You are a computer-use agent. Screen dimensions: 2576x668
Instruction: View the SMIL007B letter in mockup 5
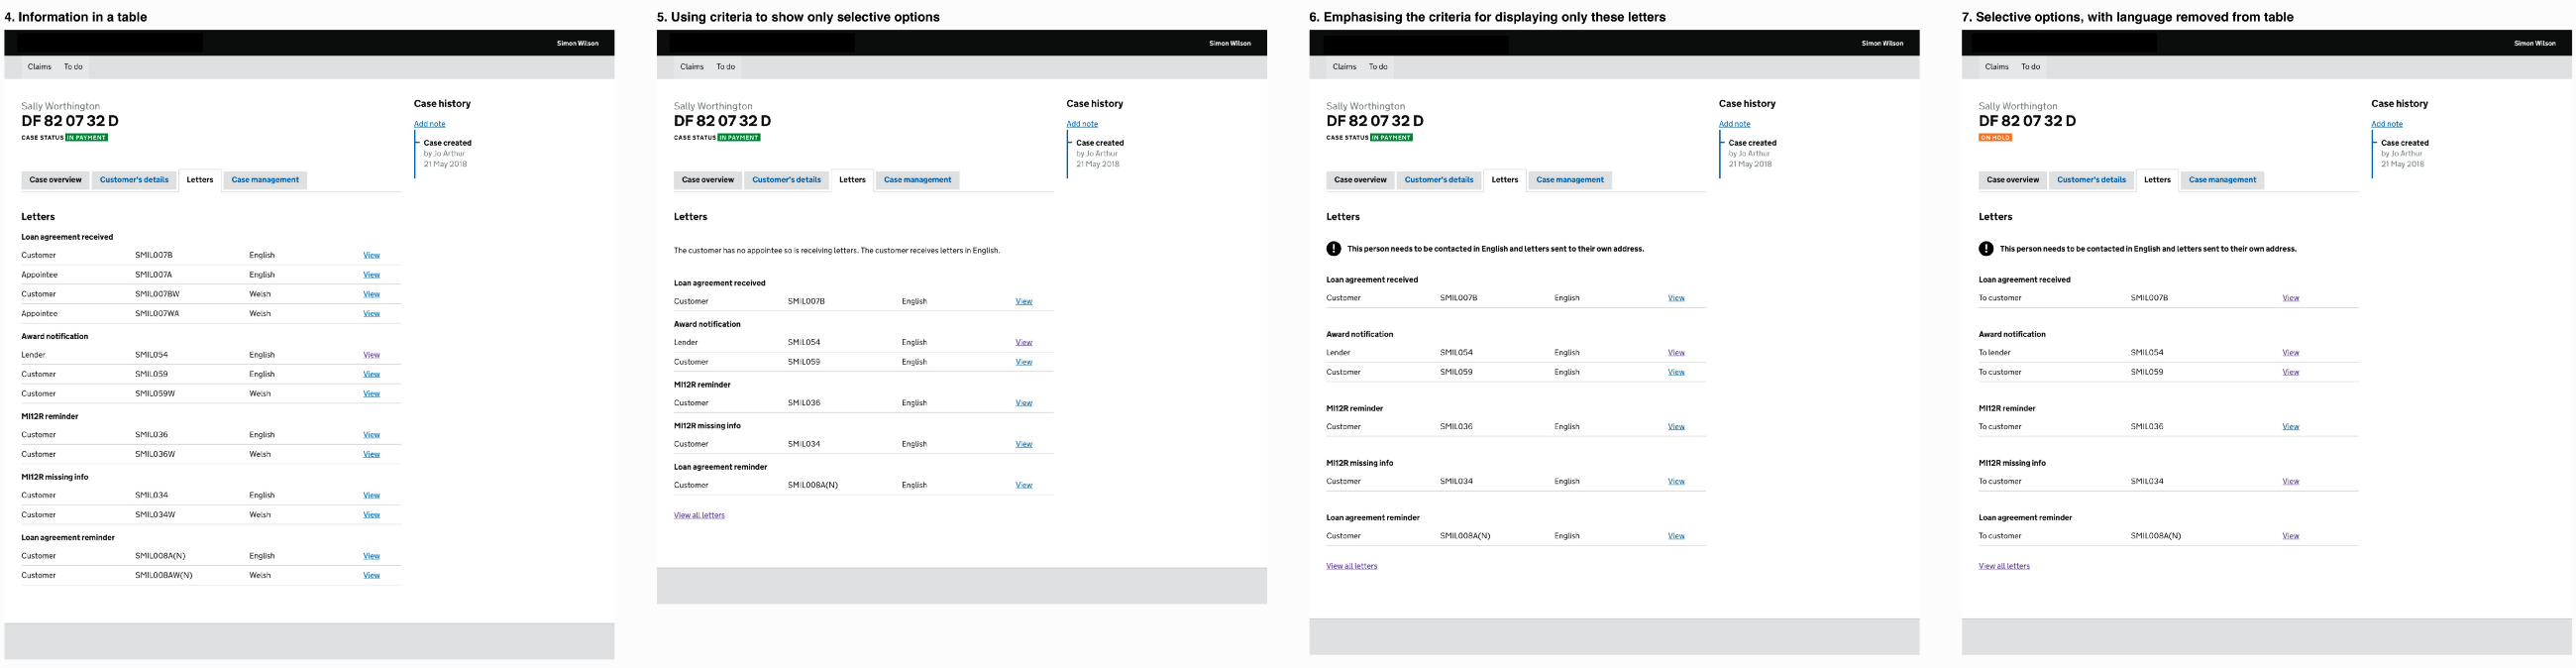(x=1024, y=301)
